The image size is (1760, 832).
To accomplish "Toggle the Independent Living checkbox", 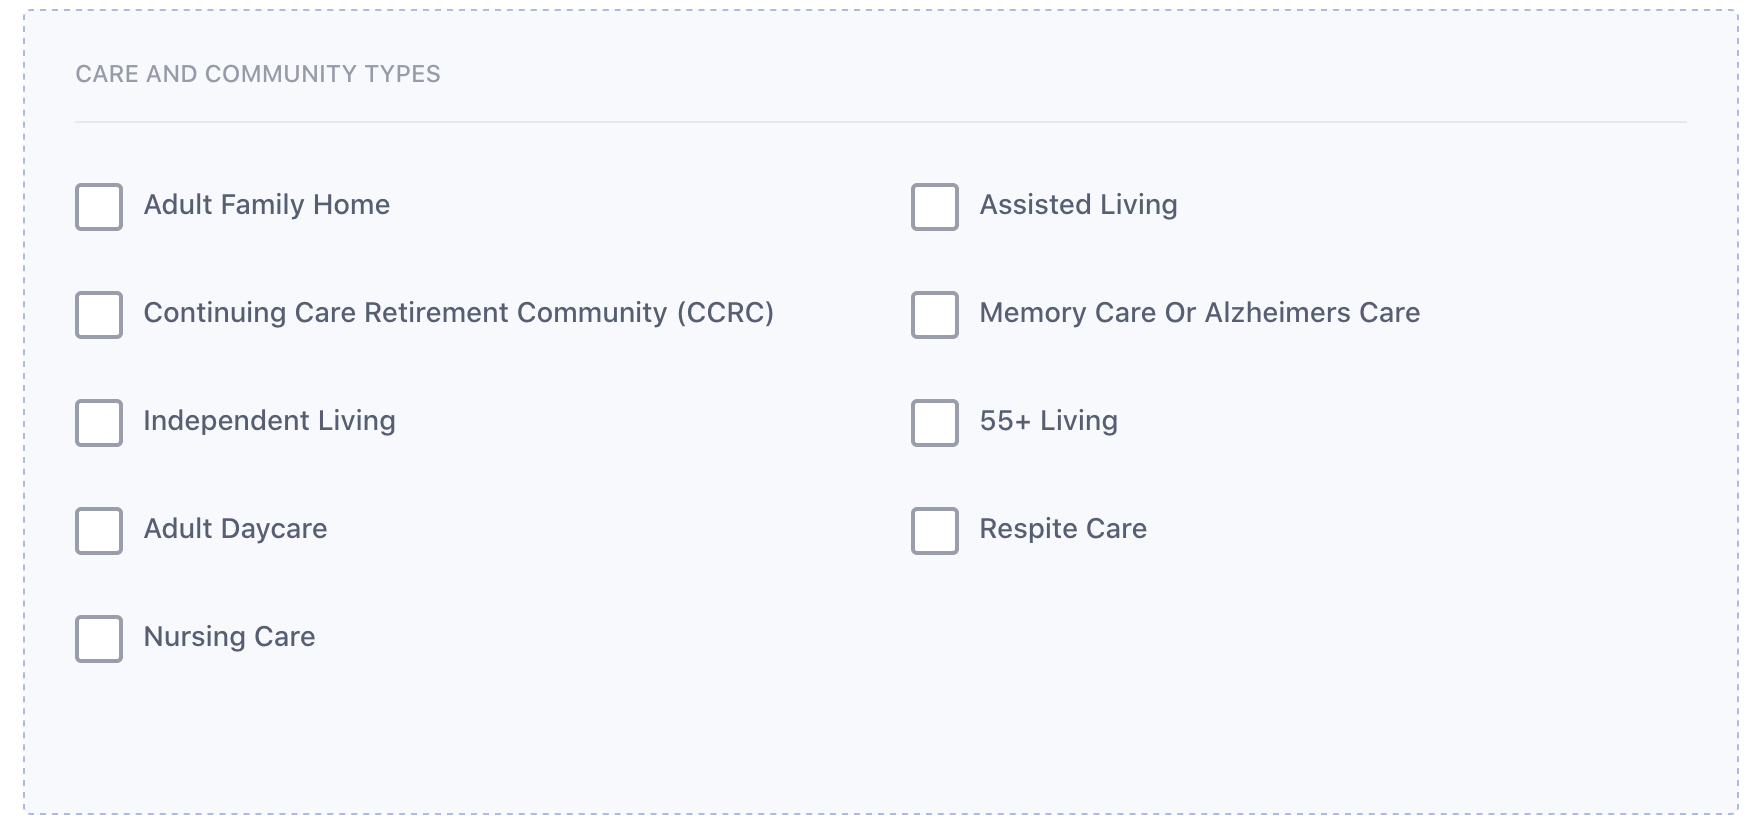I will (99, 423).
